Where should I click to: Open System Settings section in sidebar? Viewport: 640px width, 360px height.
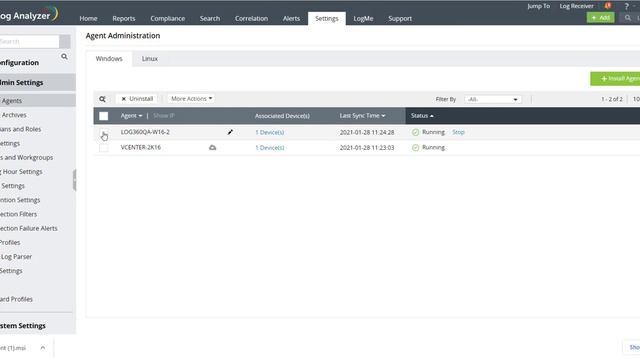23,326
